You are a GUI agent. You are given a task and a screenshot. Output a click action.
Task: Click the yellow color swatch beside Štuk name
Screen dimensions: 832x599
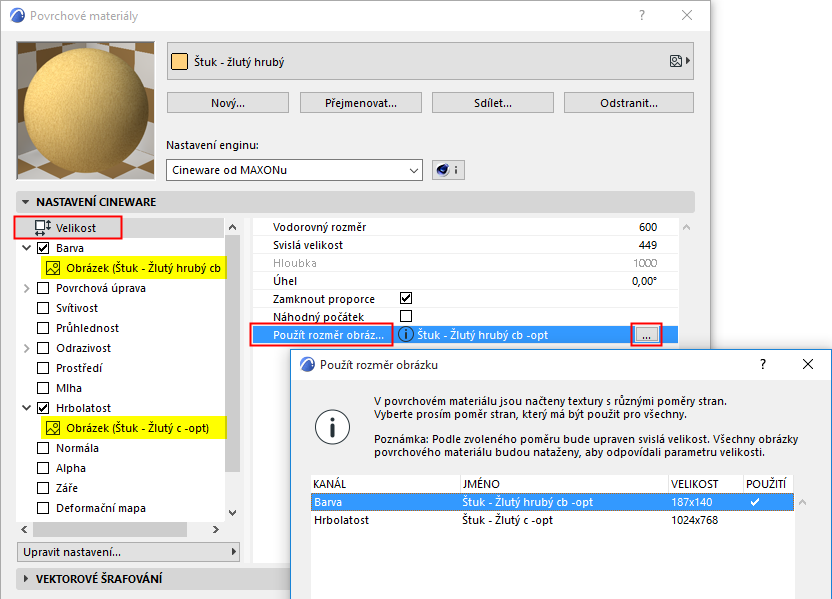tap(179, 62)
